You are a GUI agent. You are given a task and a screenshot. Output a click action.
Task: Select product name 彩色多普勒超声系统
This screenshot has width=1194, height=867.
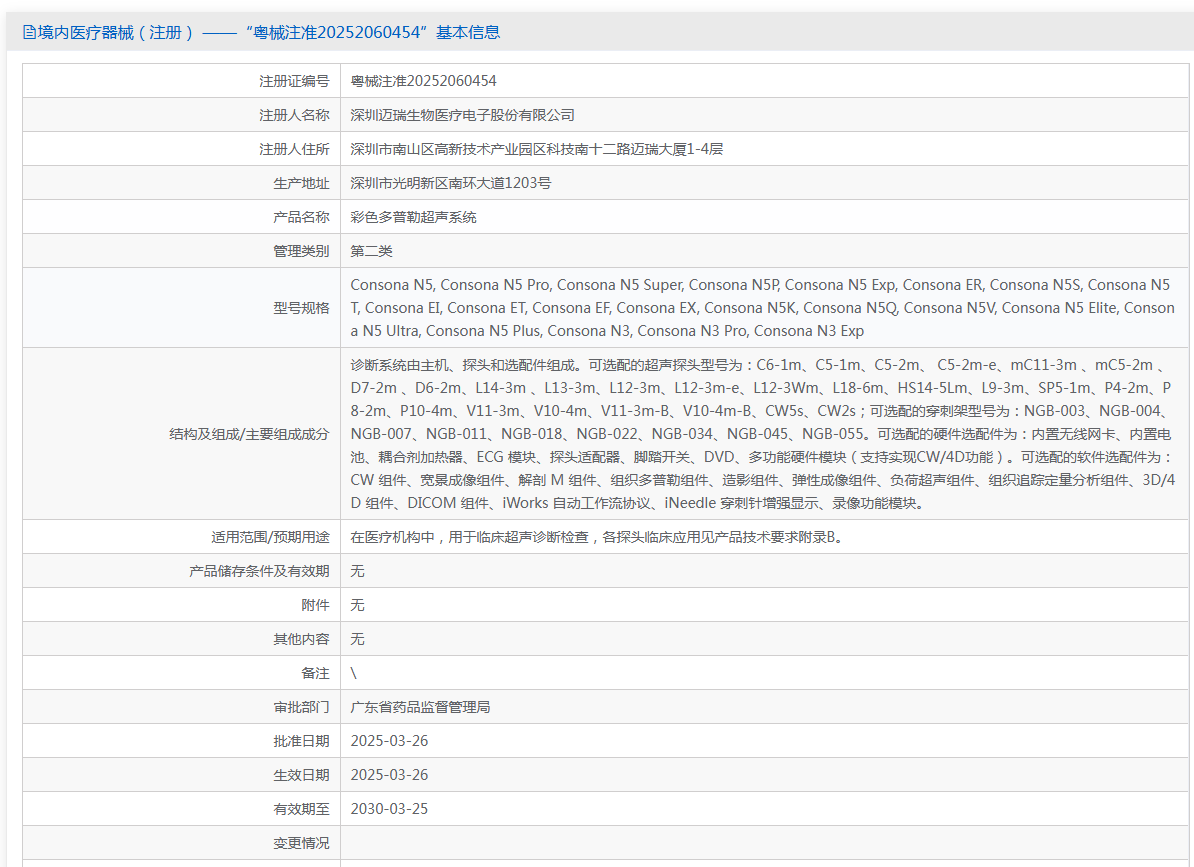coord(413,217)
